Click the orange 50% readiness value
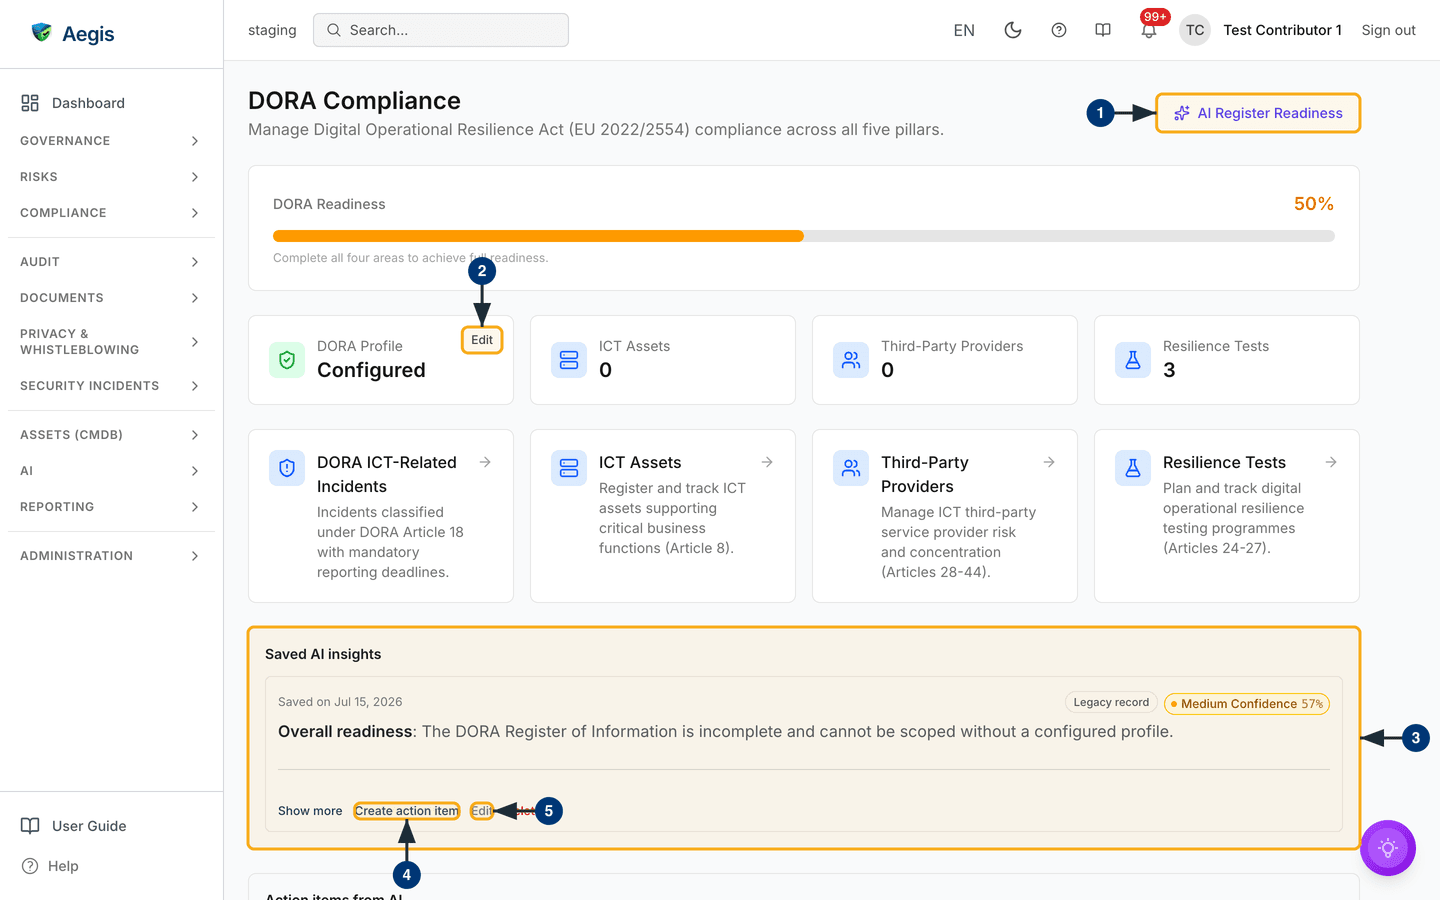This screenshot has width=1440, height=900. [1314, 203]
